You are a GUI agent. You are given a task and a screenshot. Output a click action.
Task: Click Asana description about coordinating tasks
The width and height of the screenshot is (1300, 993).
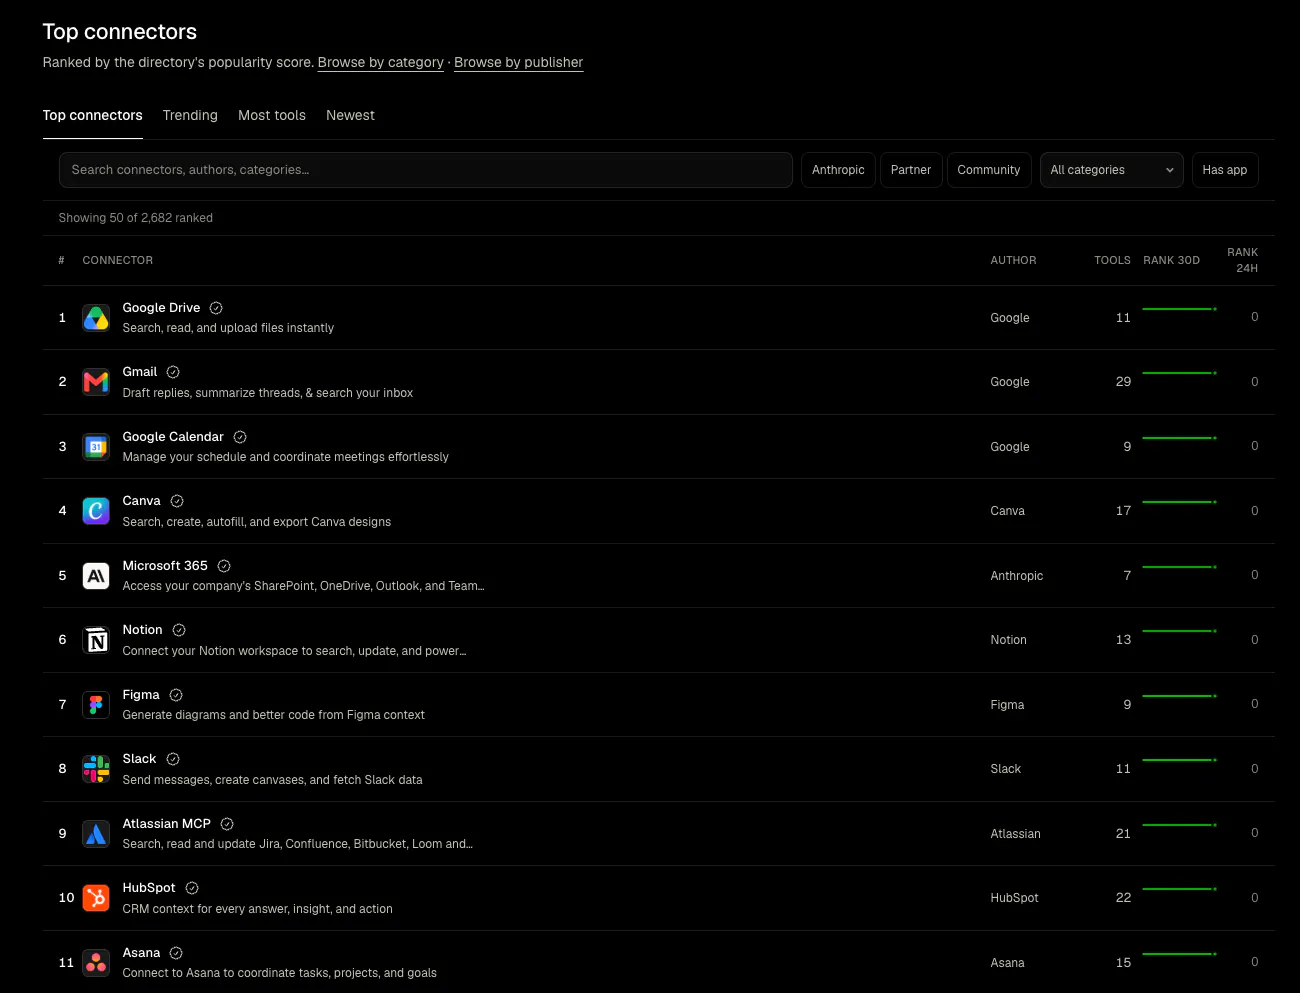point(279,973)
